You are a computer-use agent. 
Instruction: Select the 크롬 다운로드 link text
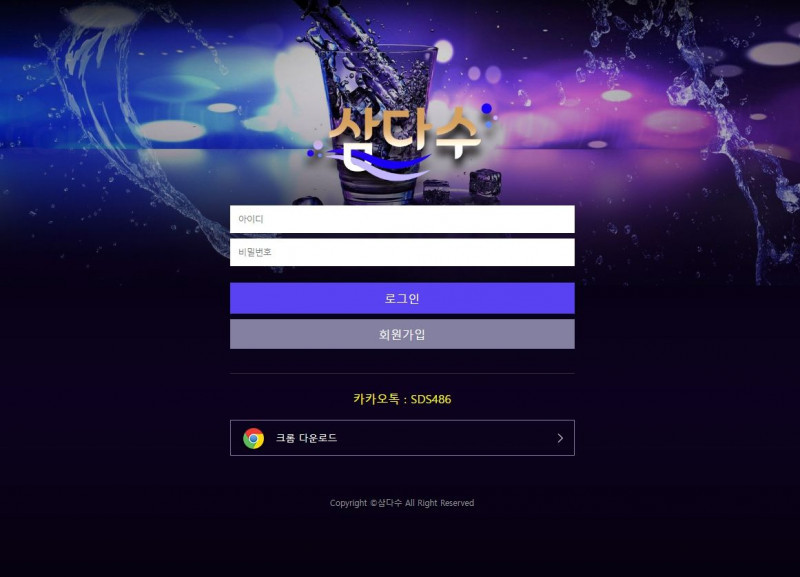click(306, 438)
